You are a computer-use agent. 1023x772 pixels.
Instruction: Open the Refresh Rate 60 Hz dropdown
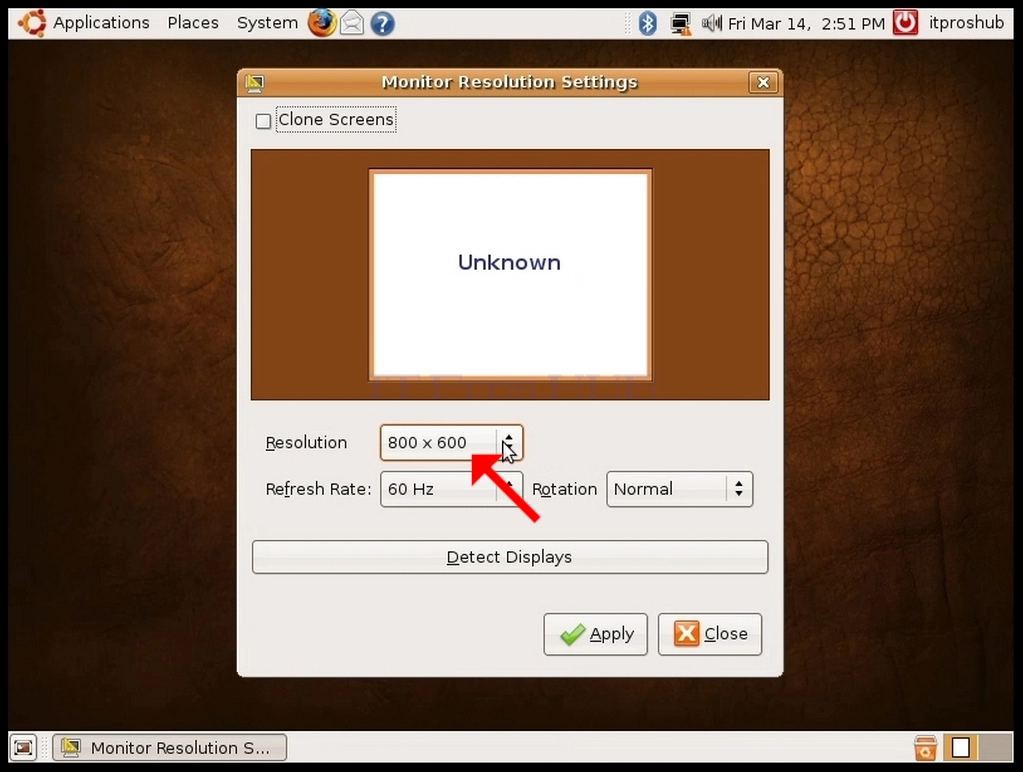pos(451,489)
